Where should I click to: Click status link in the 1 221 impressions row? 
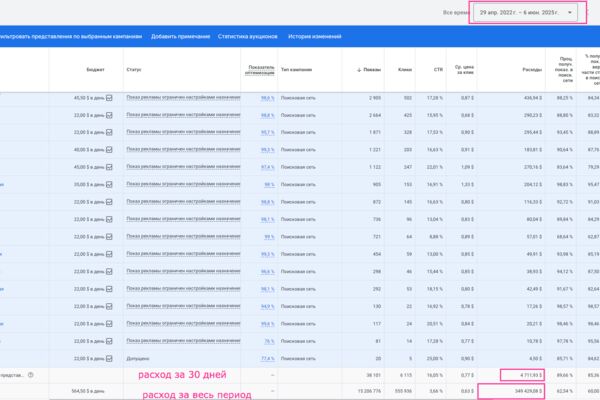click(x=183, y=149)
